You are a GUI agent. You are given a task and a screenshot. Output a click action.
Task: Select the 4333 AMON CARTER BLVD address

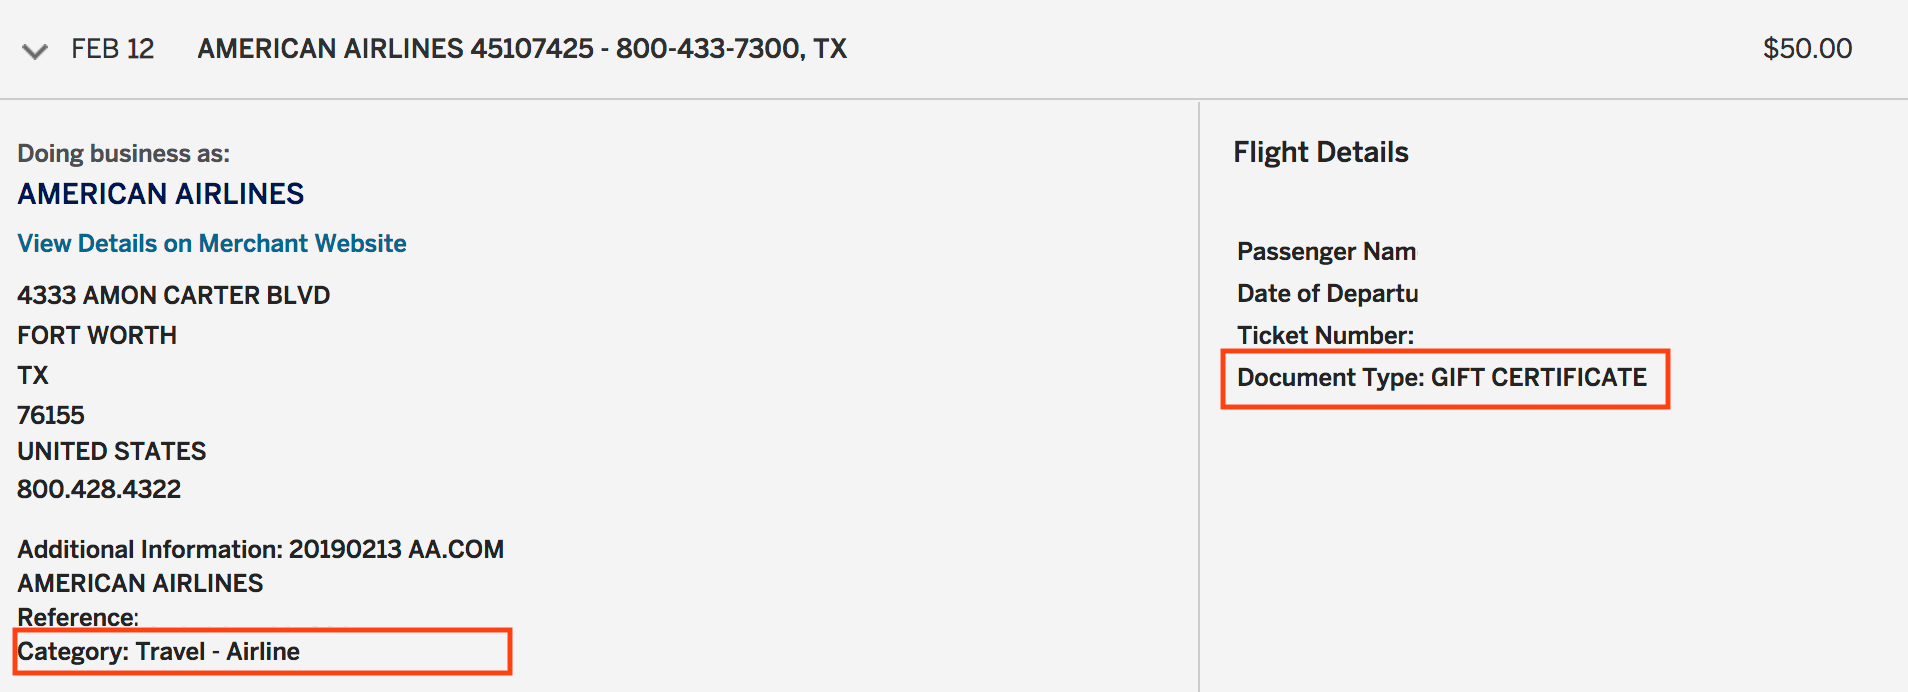173,295
